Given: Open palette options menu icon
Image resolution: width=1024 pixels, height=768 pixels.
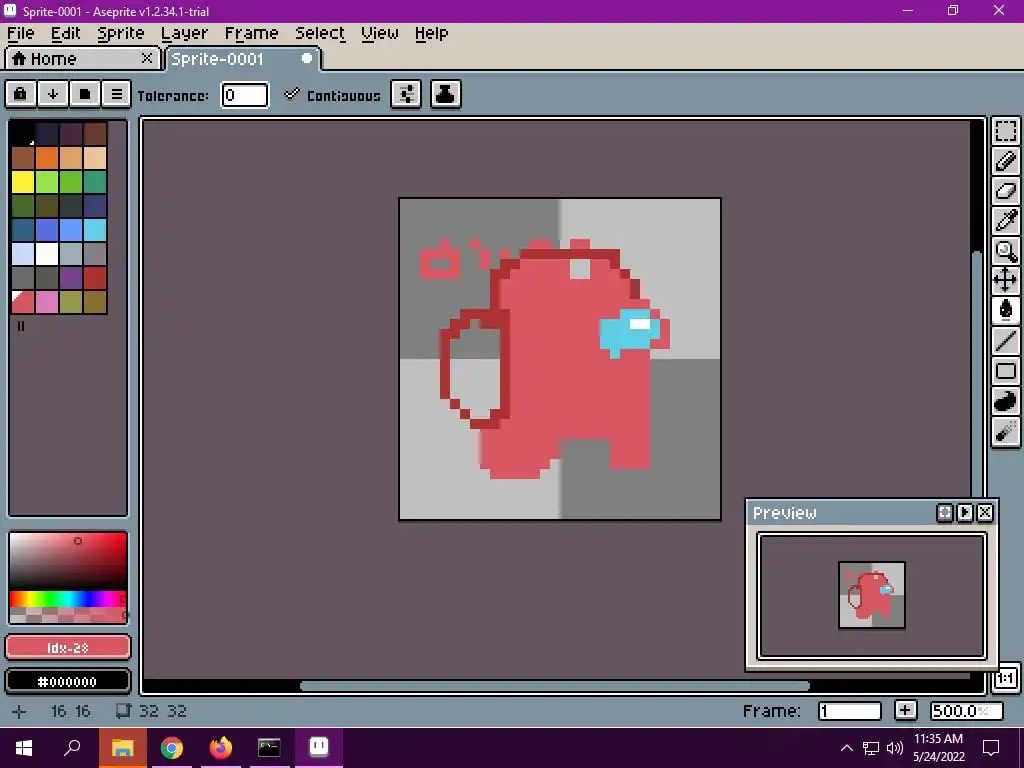Looking at the screenshot, I should [116, 94].
